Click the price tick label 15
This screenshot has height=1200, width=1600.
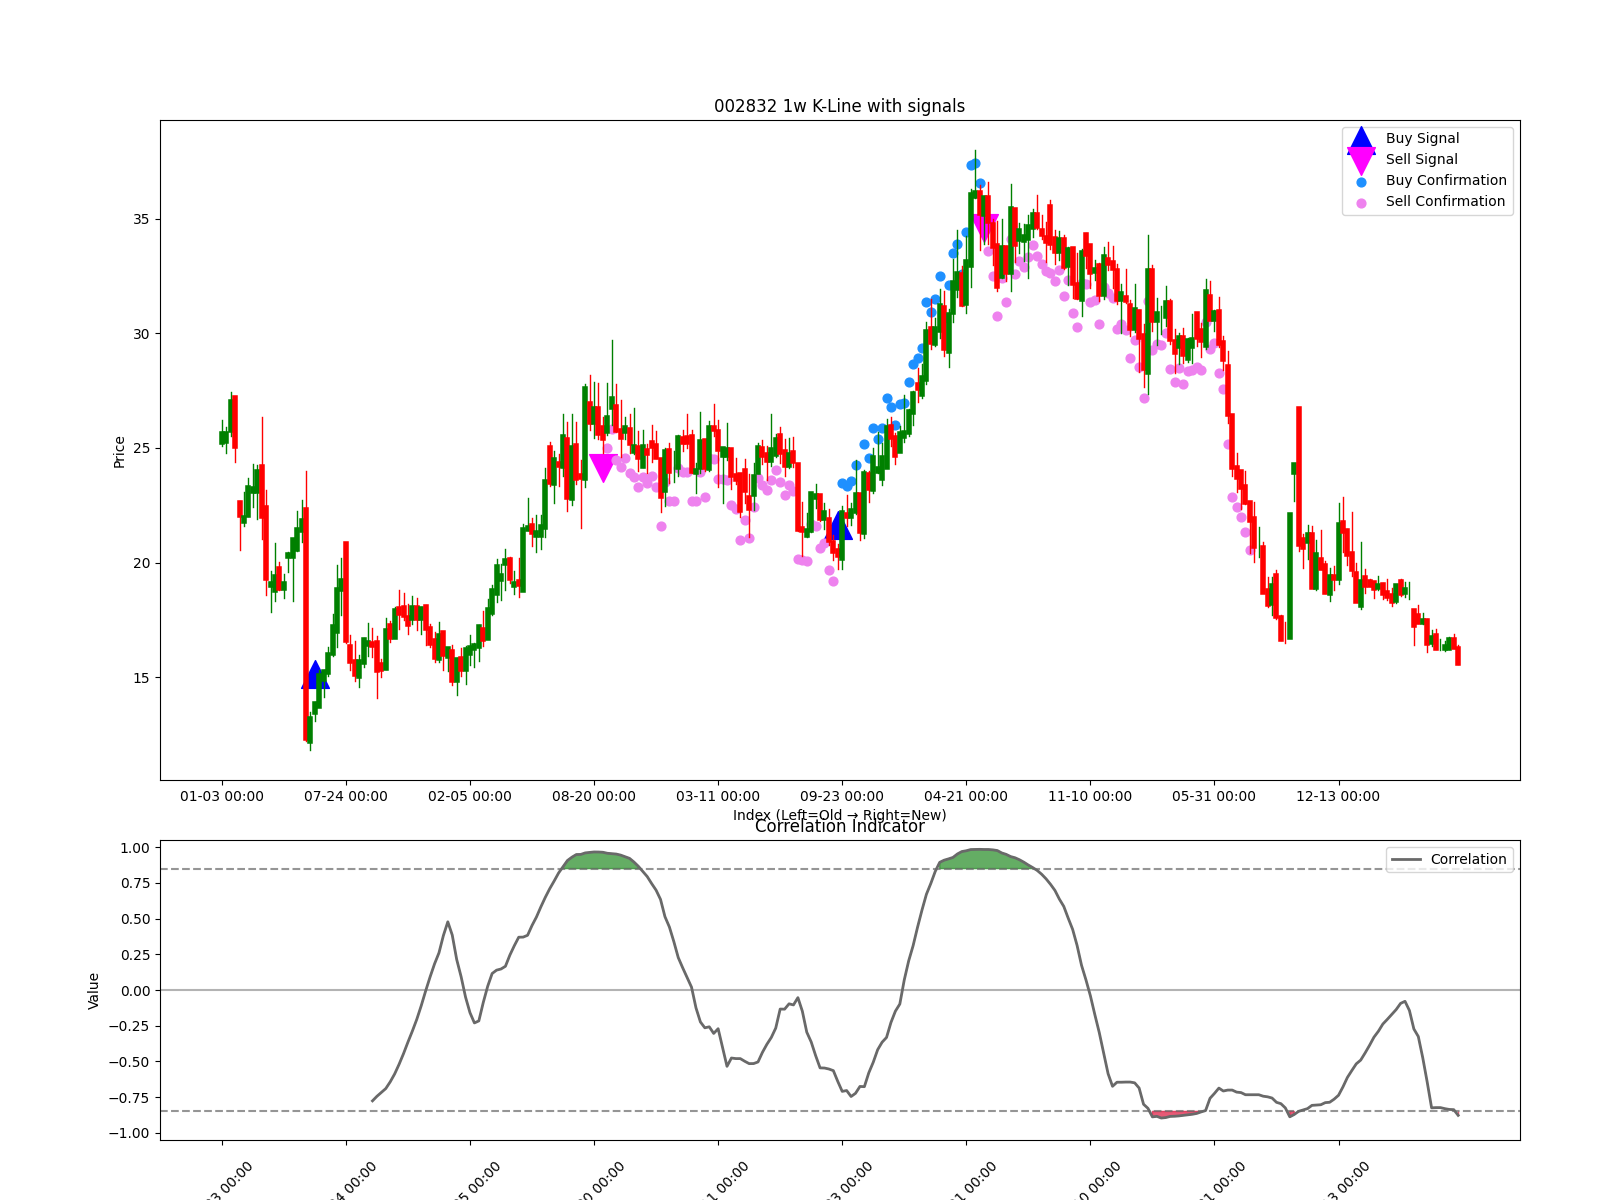coord(142,678)
